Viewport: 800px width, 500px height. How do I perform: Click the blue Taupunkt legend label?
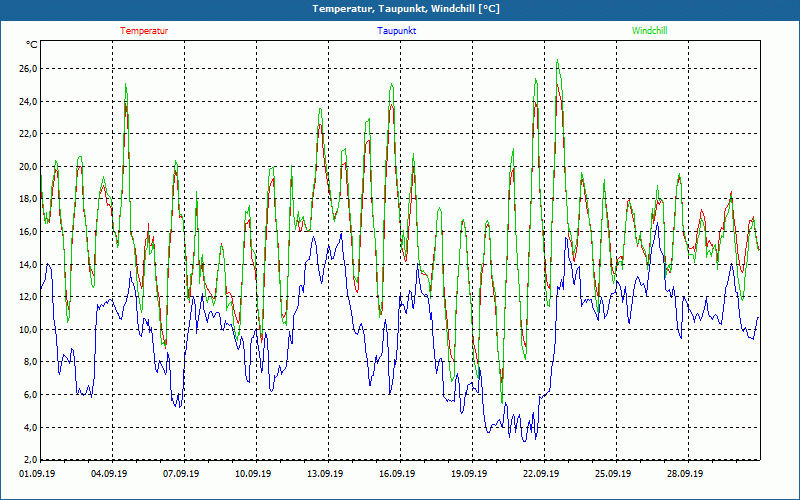396,31
